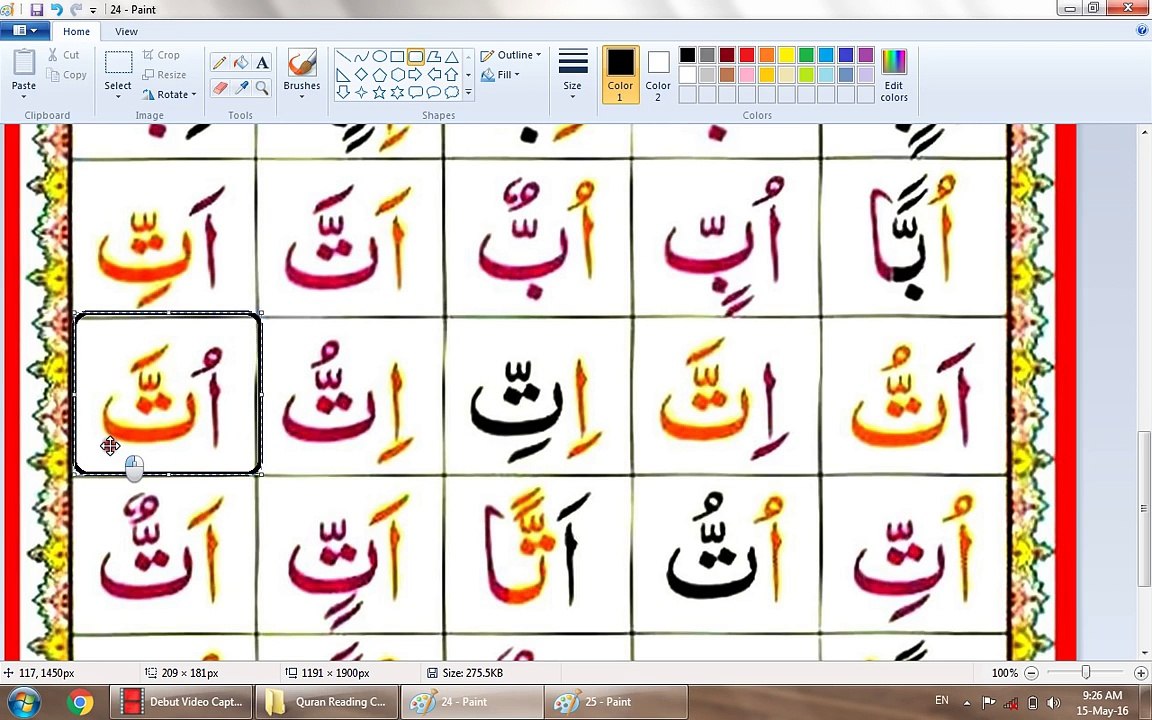Choose the Line shape
This screenshot has height=720, width=1152.
click(343, 57)
